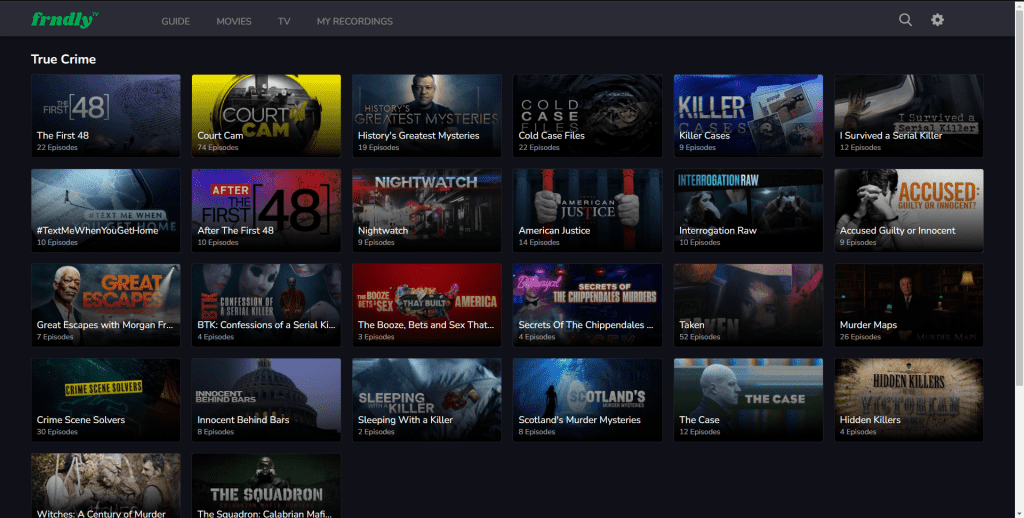Open My Recordings
Screen dimensions: 1024x518
(x=355, y=21)
